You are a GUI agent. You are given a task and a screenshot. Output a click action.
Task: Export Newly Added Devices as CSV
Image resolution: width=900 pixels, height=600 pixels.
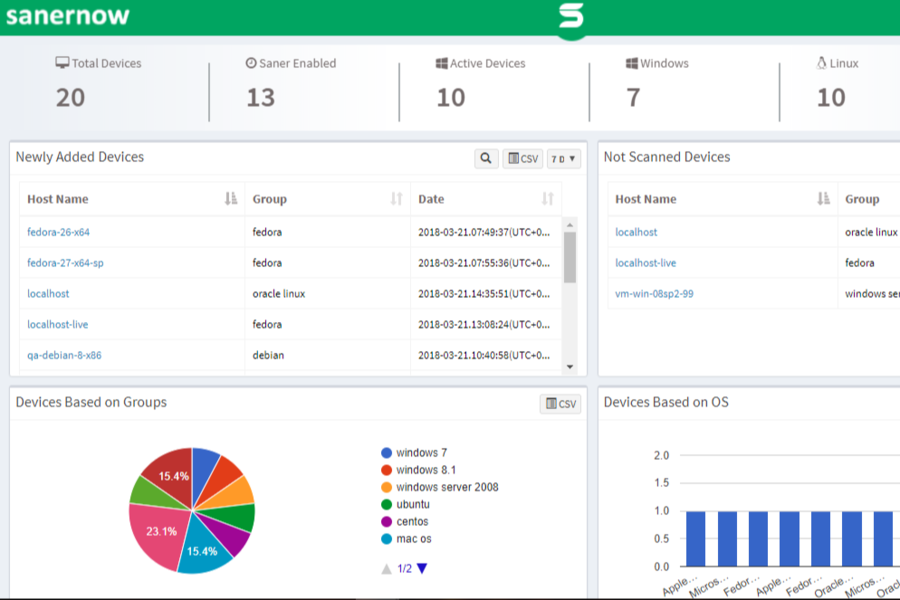pos(523,158)
